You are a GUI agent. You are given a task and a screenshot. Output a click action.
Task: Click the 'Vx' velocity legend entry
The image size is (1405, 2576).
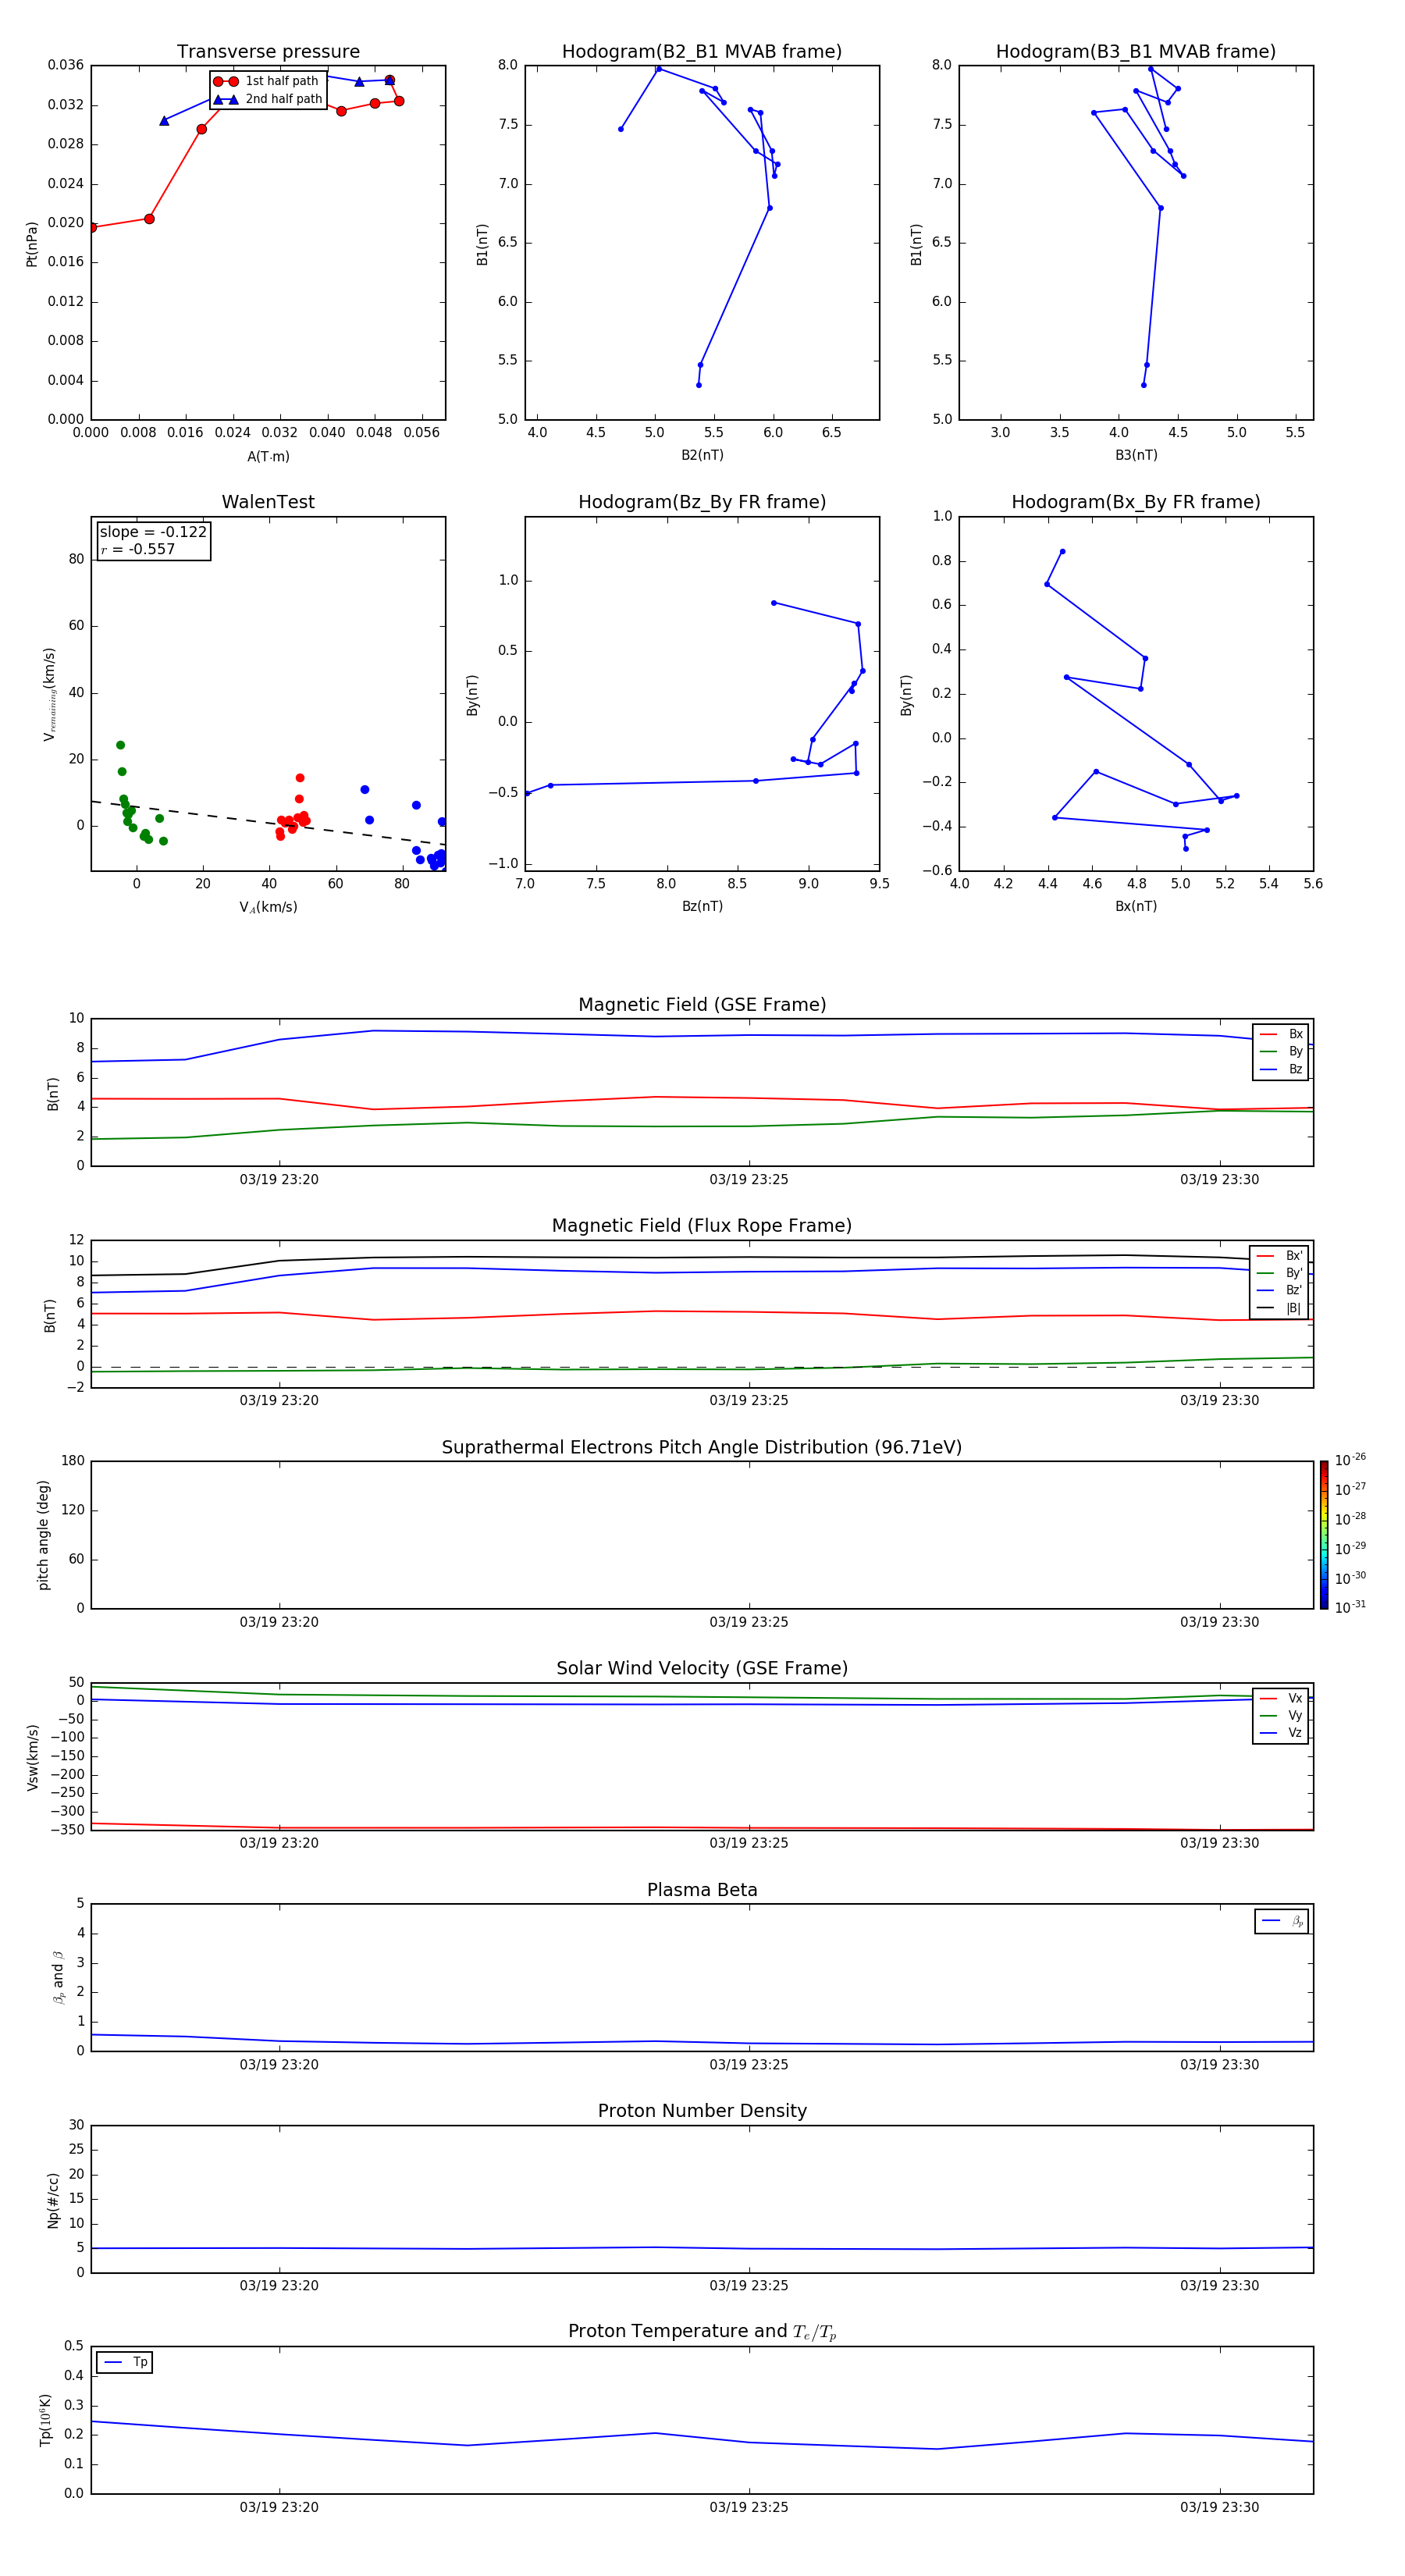coord(1281,1698)
